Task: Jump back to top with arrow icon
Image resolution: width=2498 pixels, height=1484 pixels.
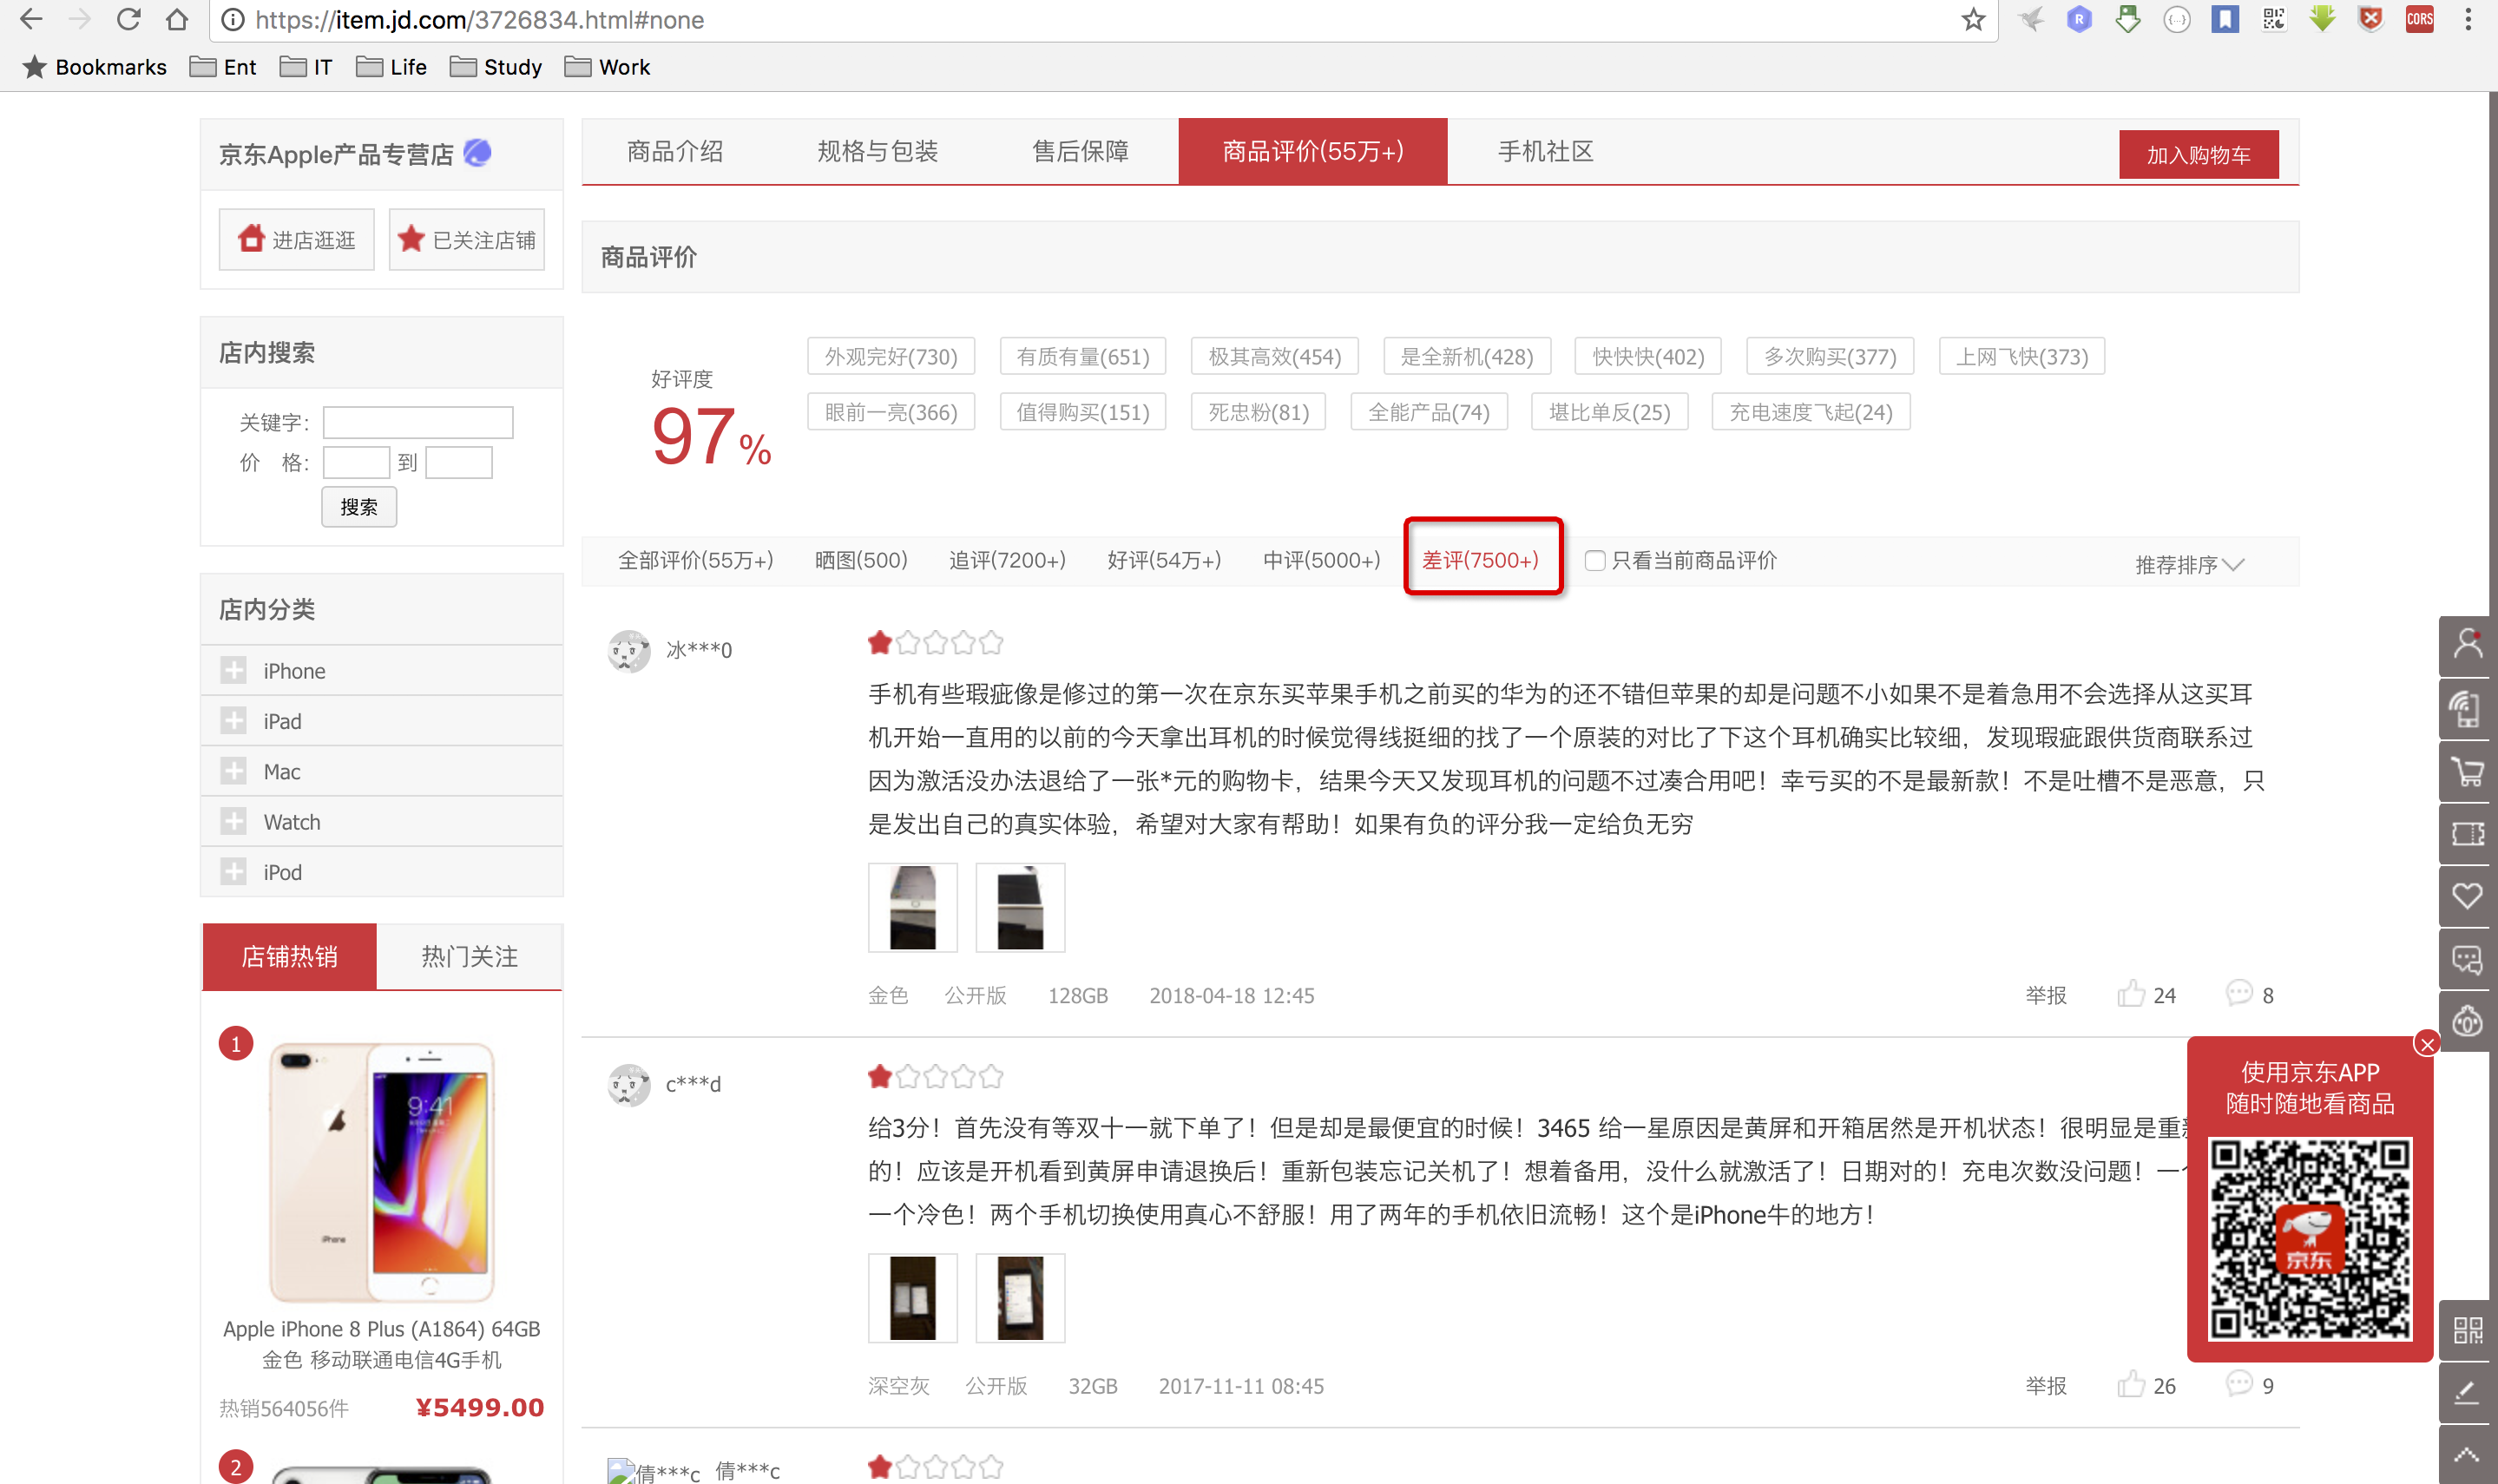Action: 2467,1455
